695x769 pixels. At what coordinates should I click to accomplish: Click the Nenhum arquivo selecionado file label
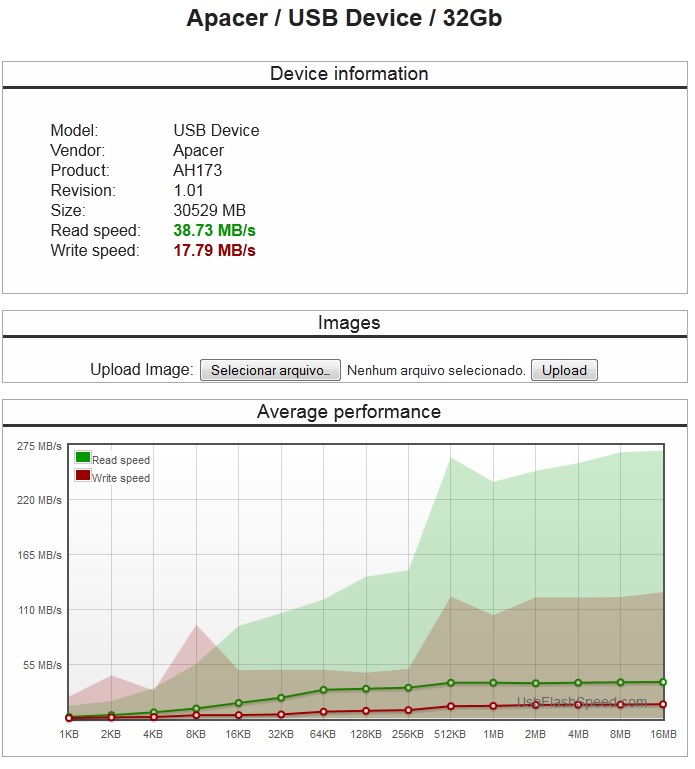[x=435, y=371]
